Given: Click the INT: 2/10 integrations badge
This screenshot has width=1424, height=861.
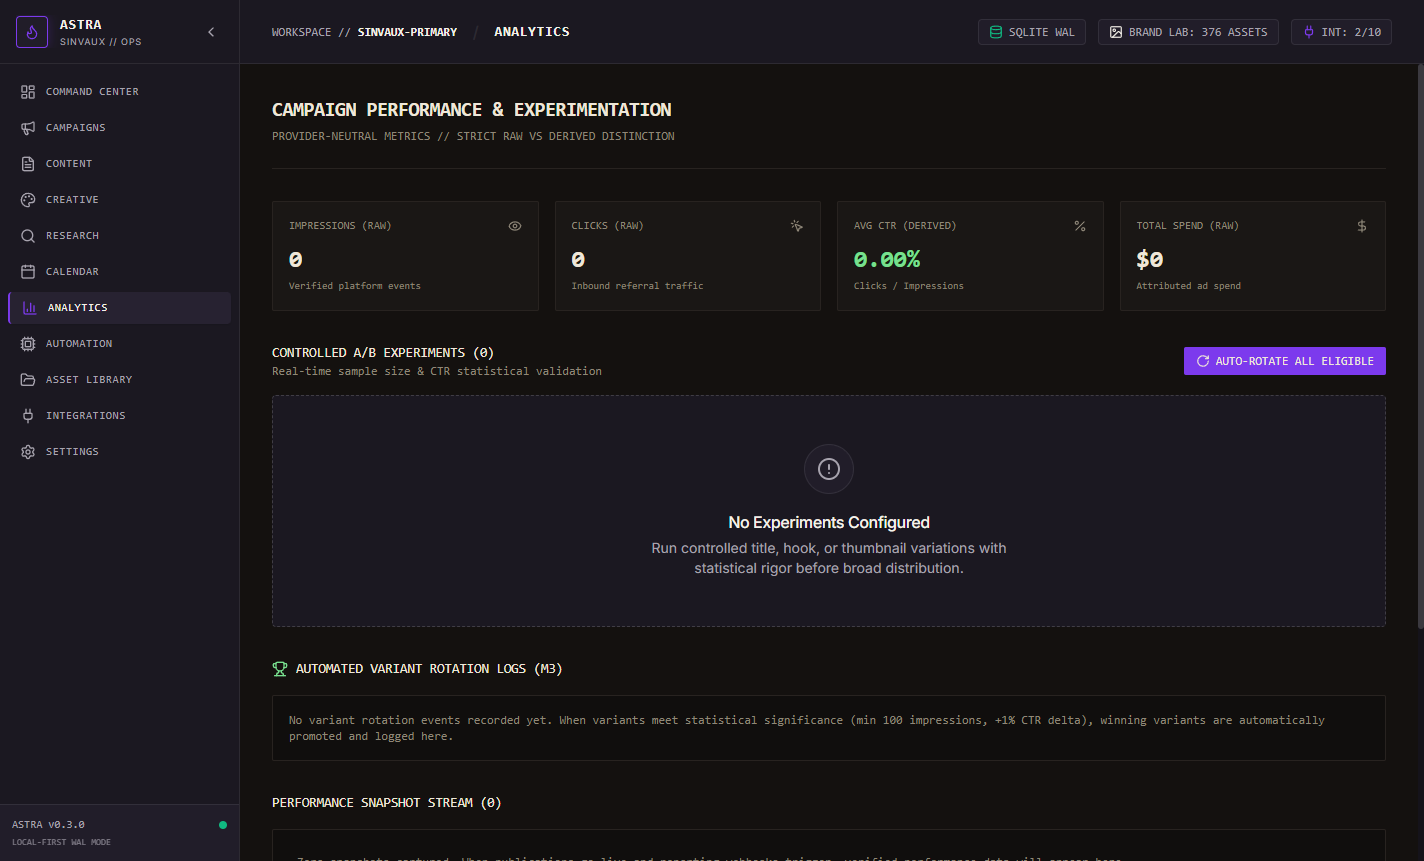Looking at the screenshot, I should 1341,32.
